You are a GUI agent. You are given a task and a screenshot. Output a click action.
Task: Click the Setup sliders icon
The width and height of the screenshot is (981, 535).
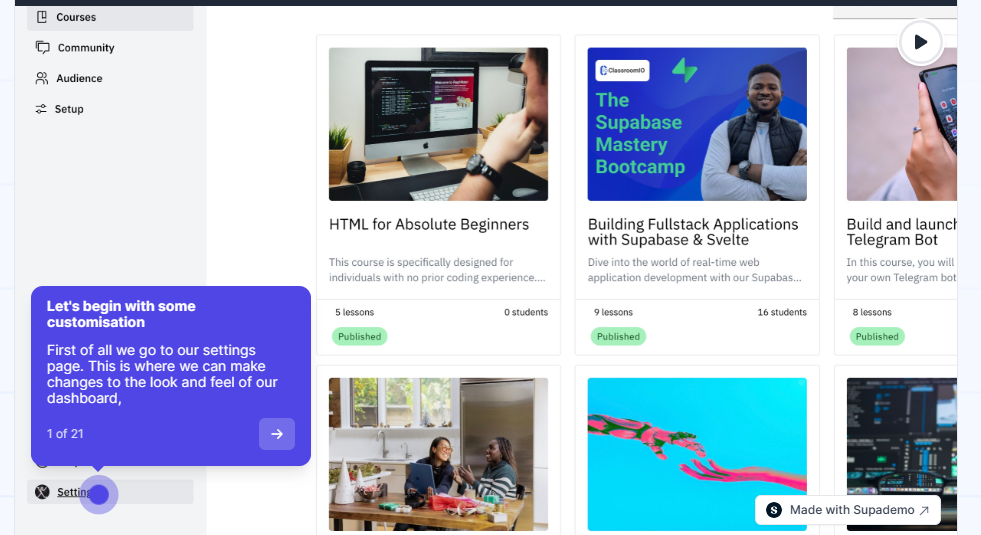point(41,109)
